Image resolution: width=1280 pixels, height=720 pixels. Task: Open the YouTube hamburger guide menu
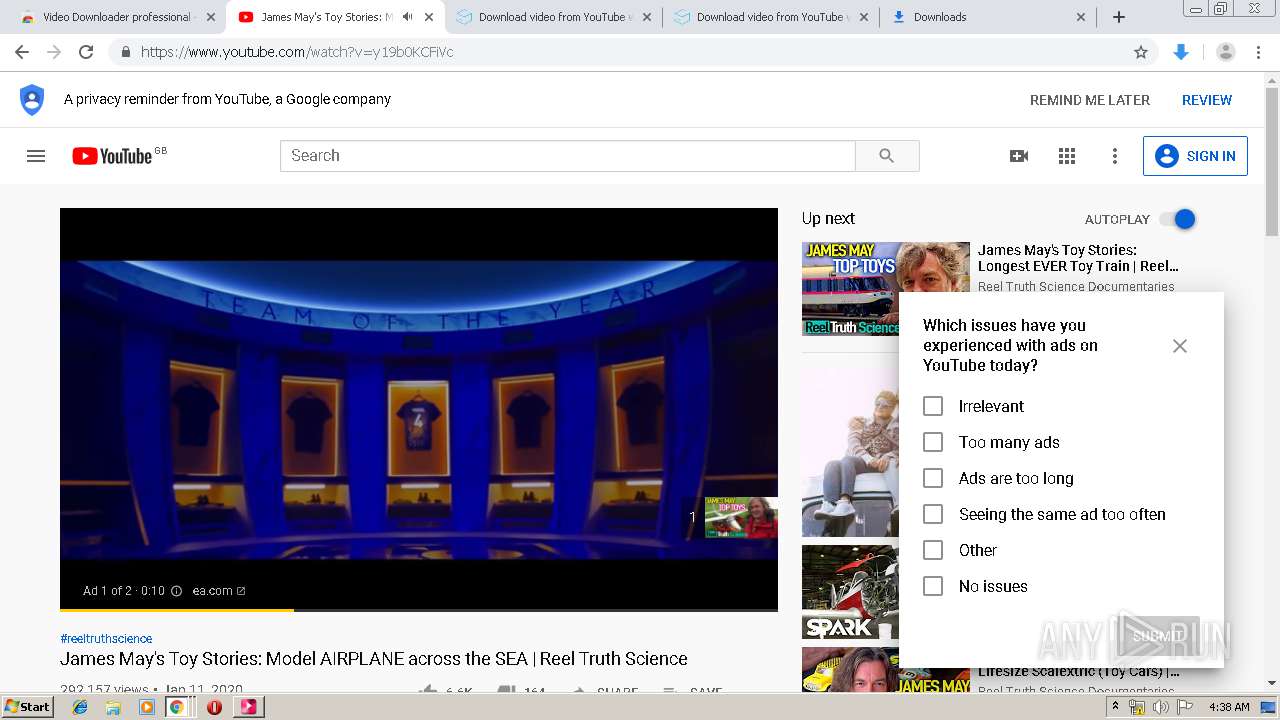(x=36, y=156)
